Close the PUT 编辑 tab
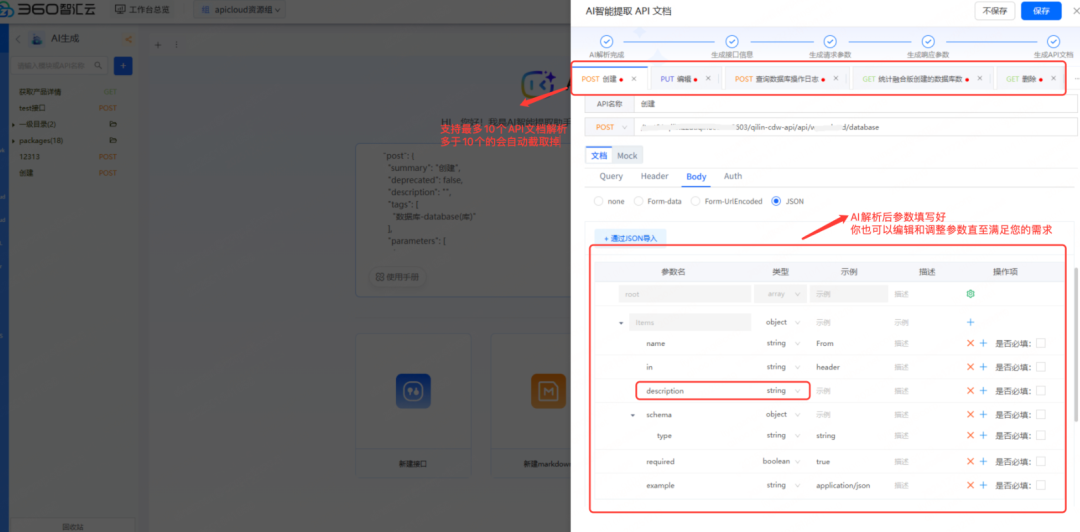This screenshot has height=532, width=1080. tap(708, 79)
